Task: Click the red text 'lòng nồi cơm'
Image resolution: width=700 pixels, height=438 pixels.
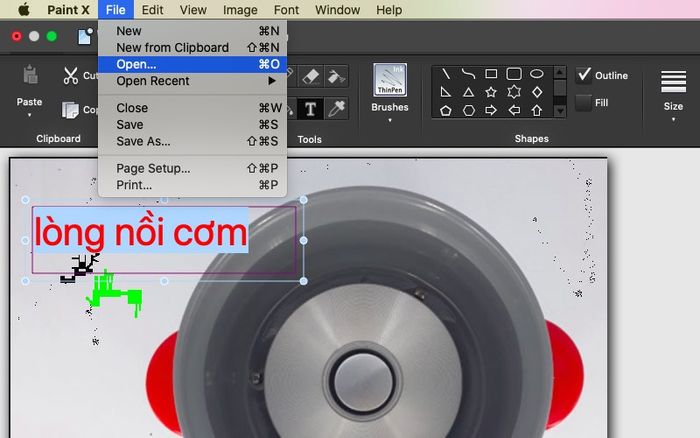Action: click(140, 232)
